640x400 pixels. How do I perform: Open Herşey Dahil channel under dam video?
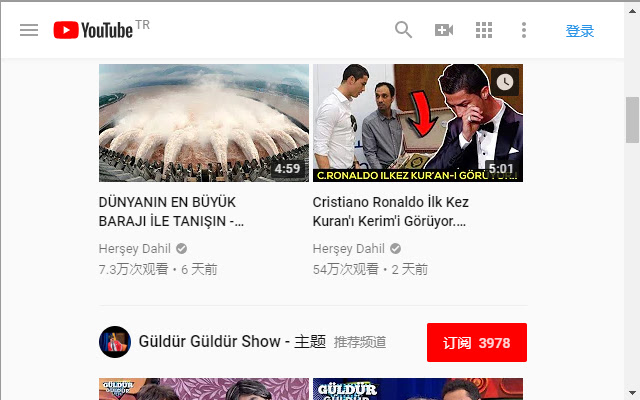135,249
